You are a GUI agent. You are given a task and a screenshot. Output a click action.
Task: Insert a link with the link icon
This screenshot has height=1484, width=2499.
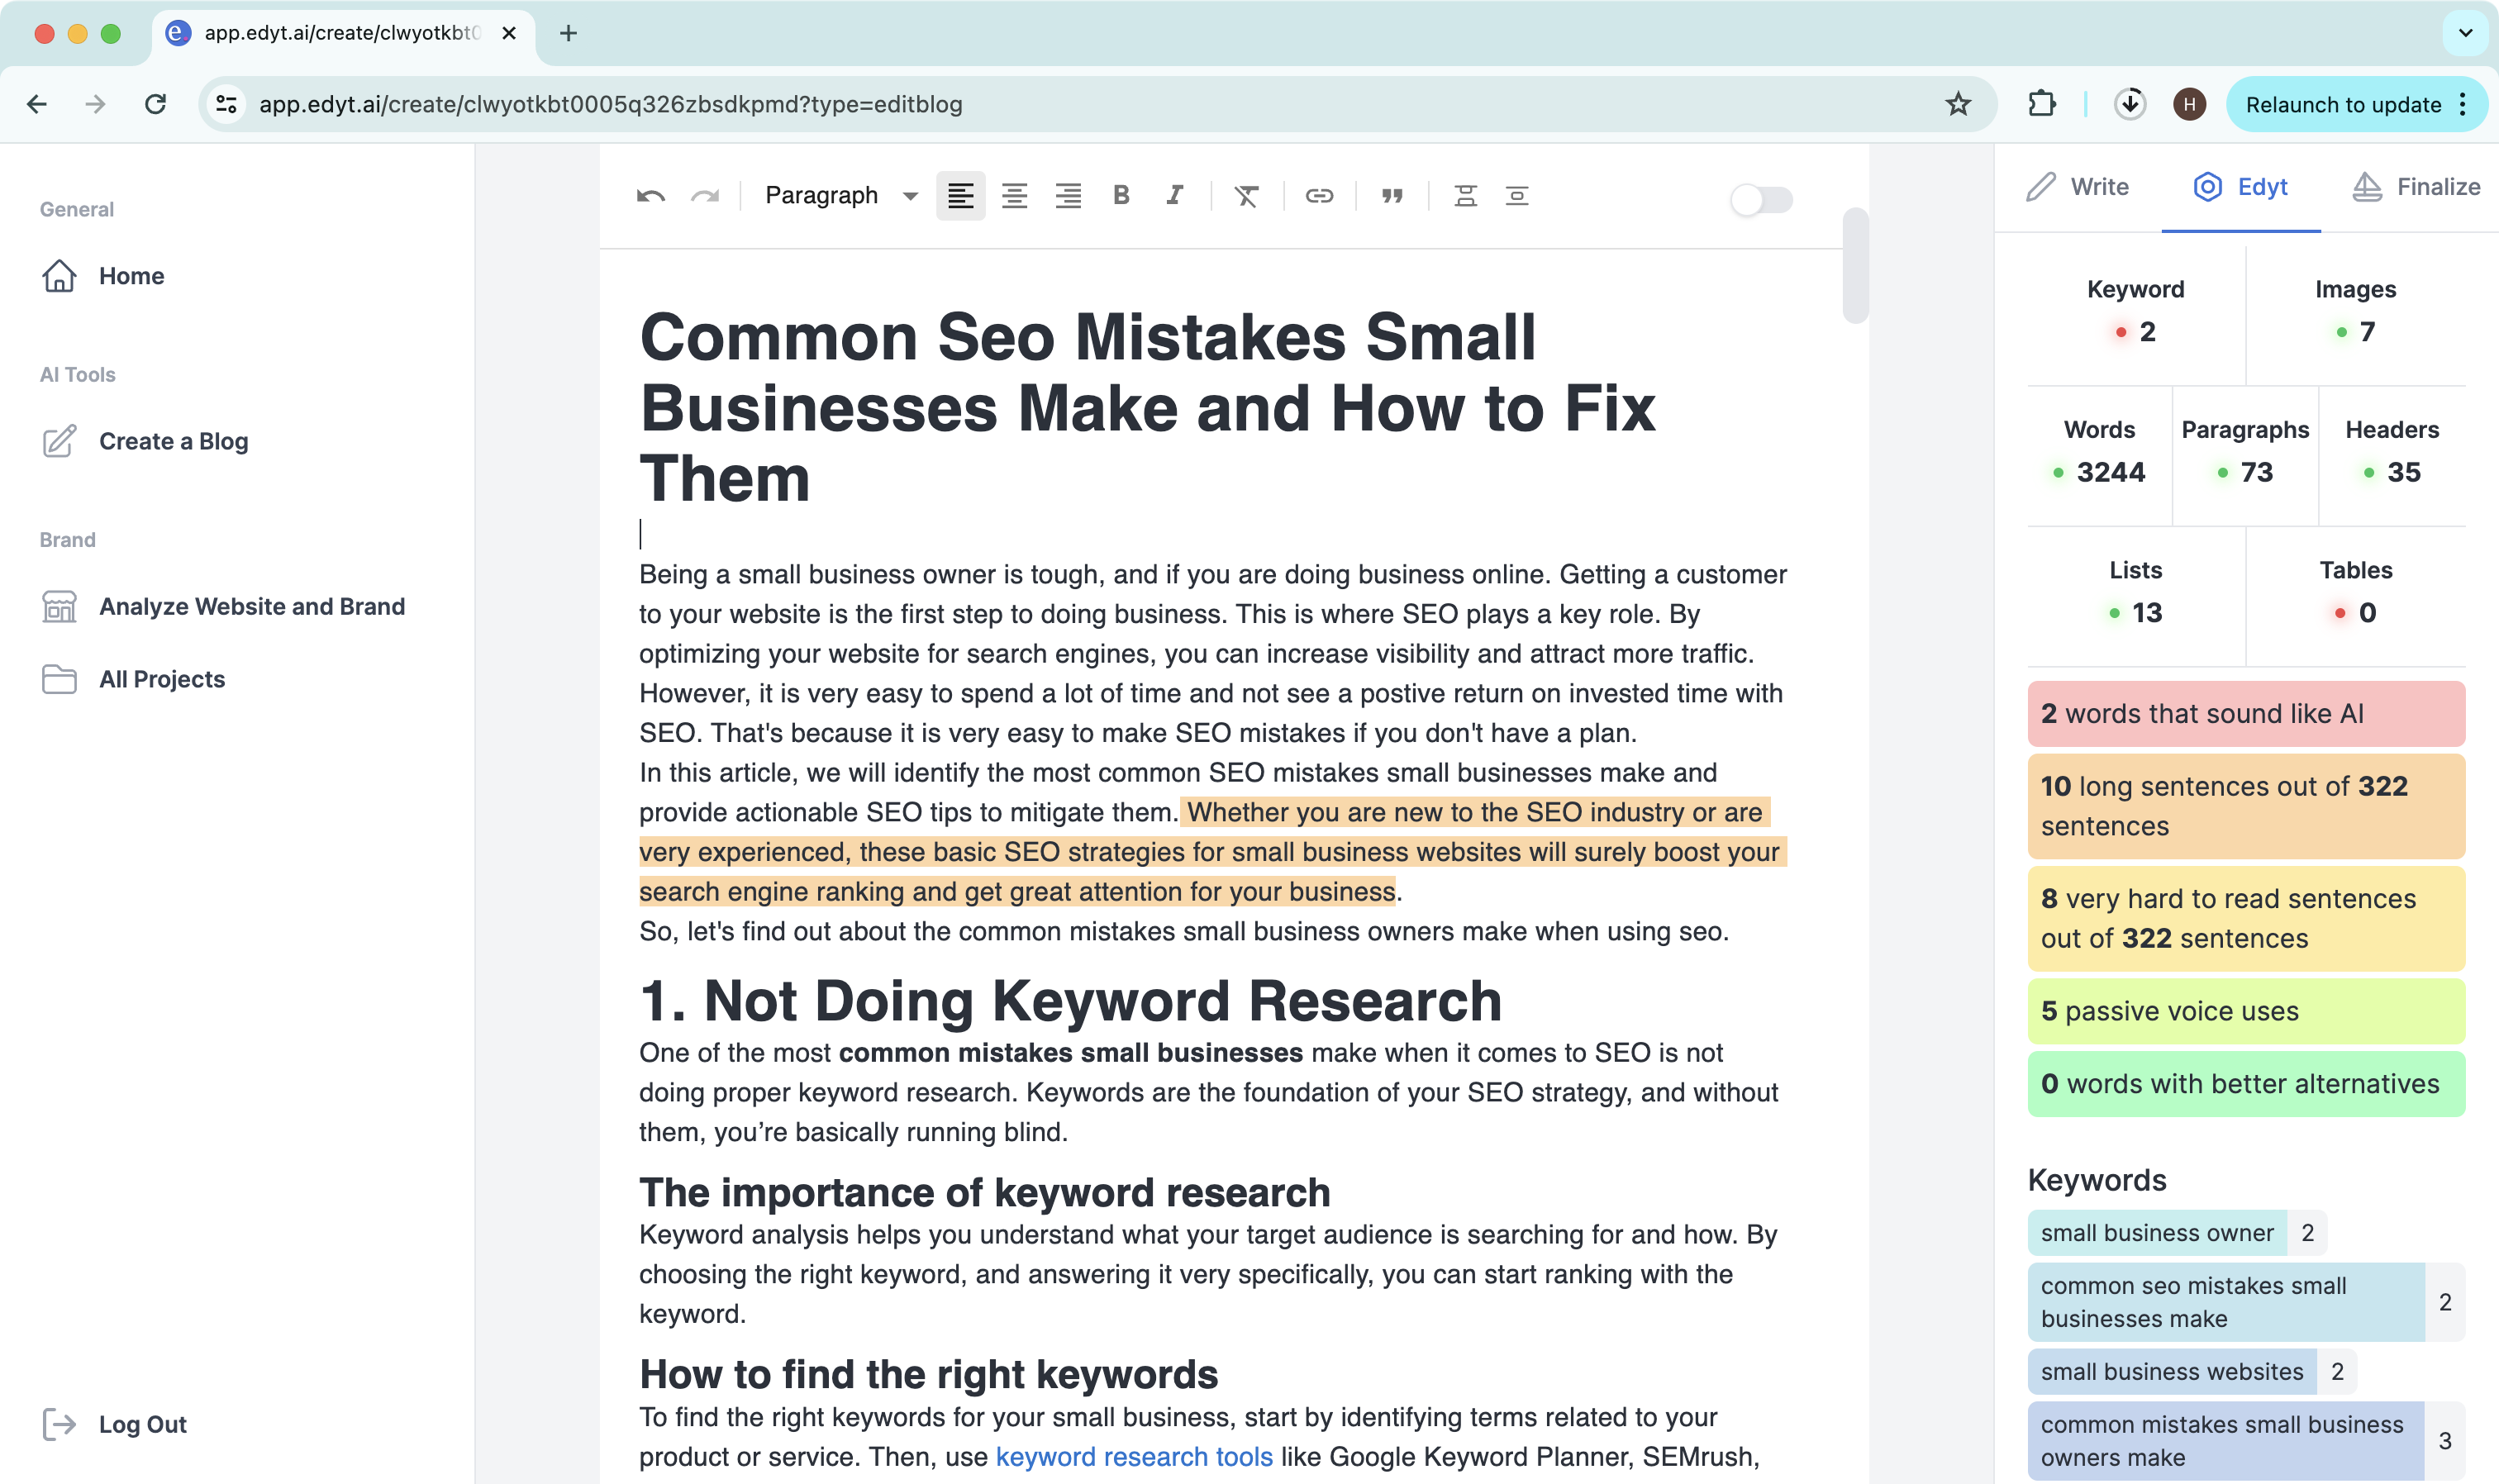tap(1319, 196)
